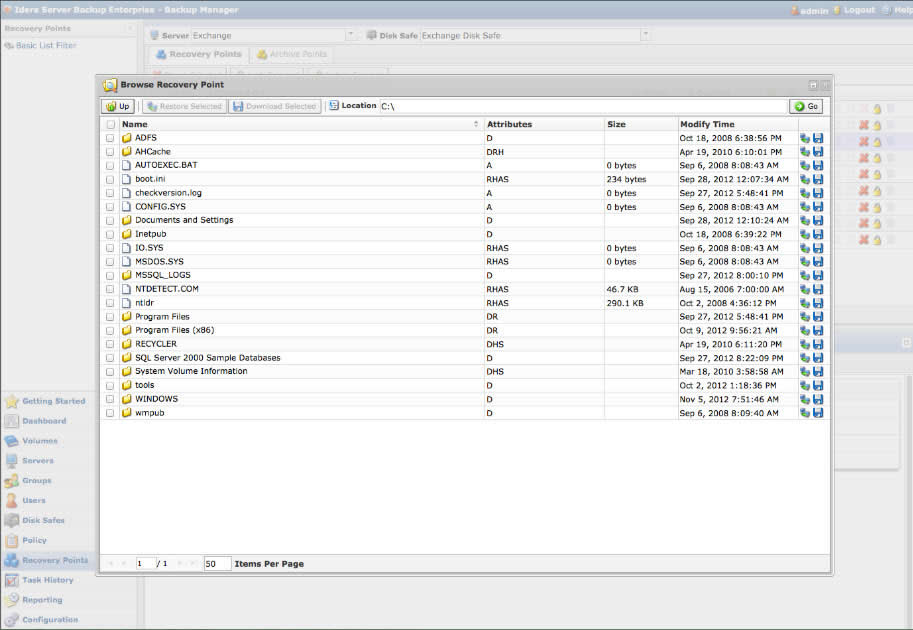The height and width of the screenshot is (630, 913).
Task: Open SQL Server 2000 Sample Databases folder
Action: point(208,358)
